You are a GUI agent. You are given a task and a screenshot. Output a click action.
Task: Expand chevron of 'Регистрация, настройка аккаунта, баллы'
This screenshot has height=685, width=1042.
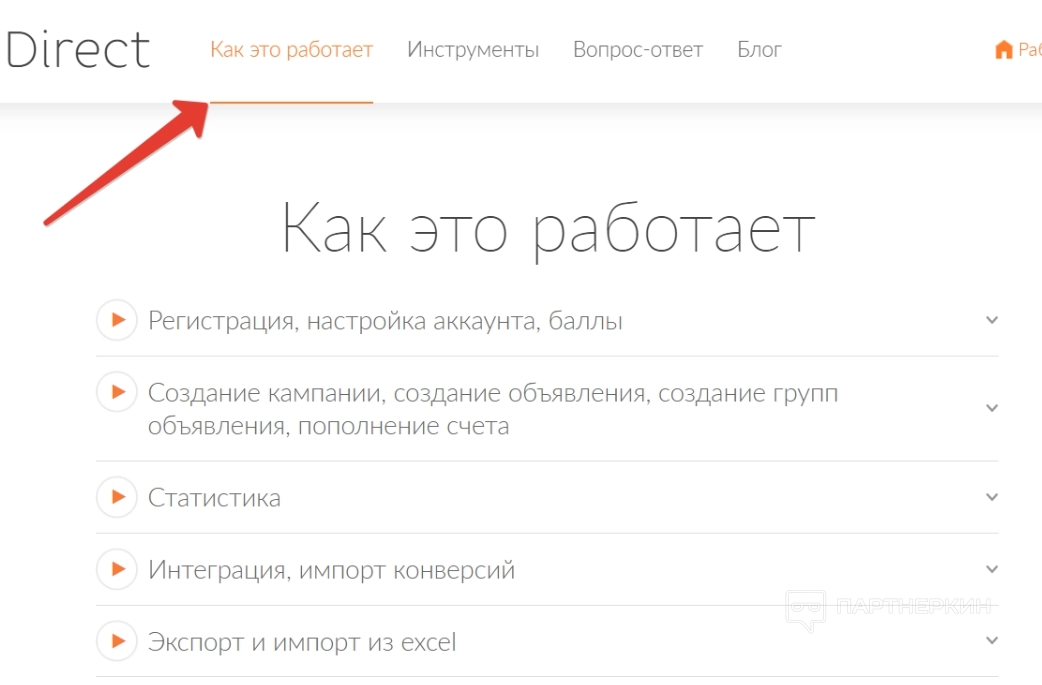pyautogui.click(x=991, y=320)
